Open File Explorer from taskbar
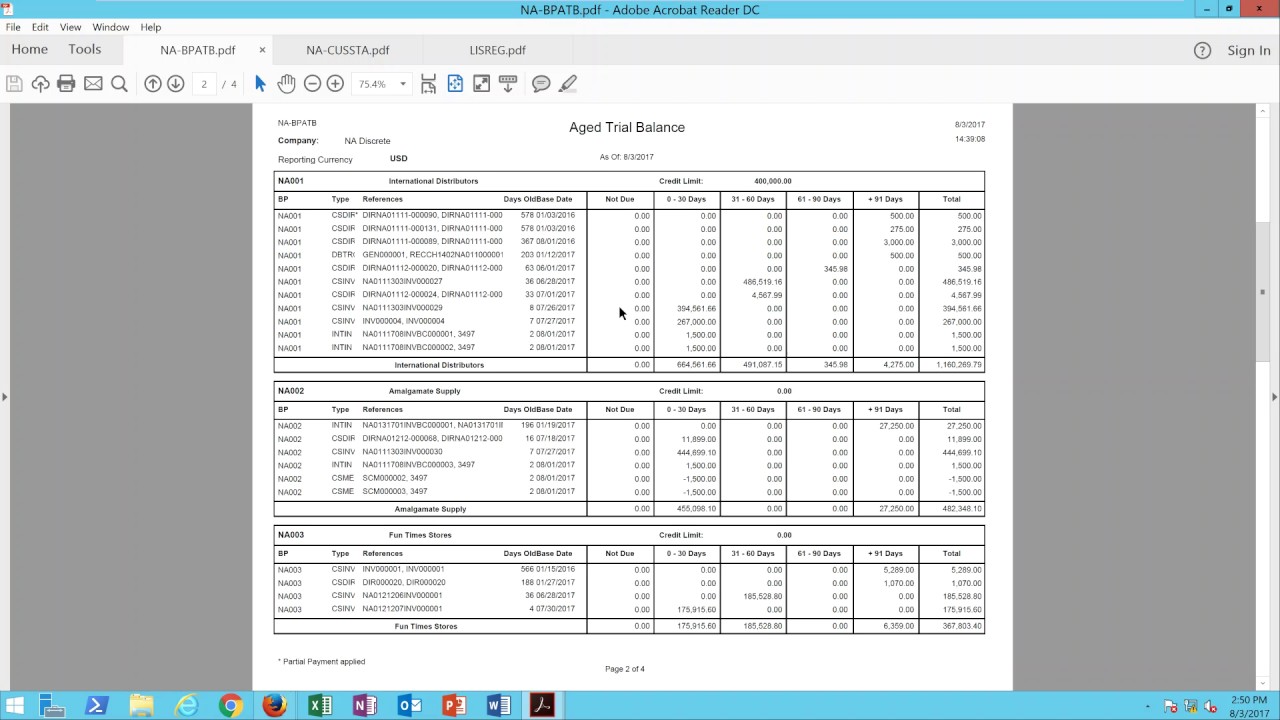This screenshot has width=1280, height=720. coord(141,706)
